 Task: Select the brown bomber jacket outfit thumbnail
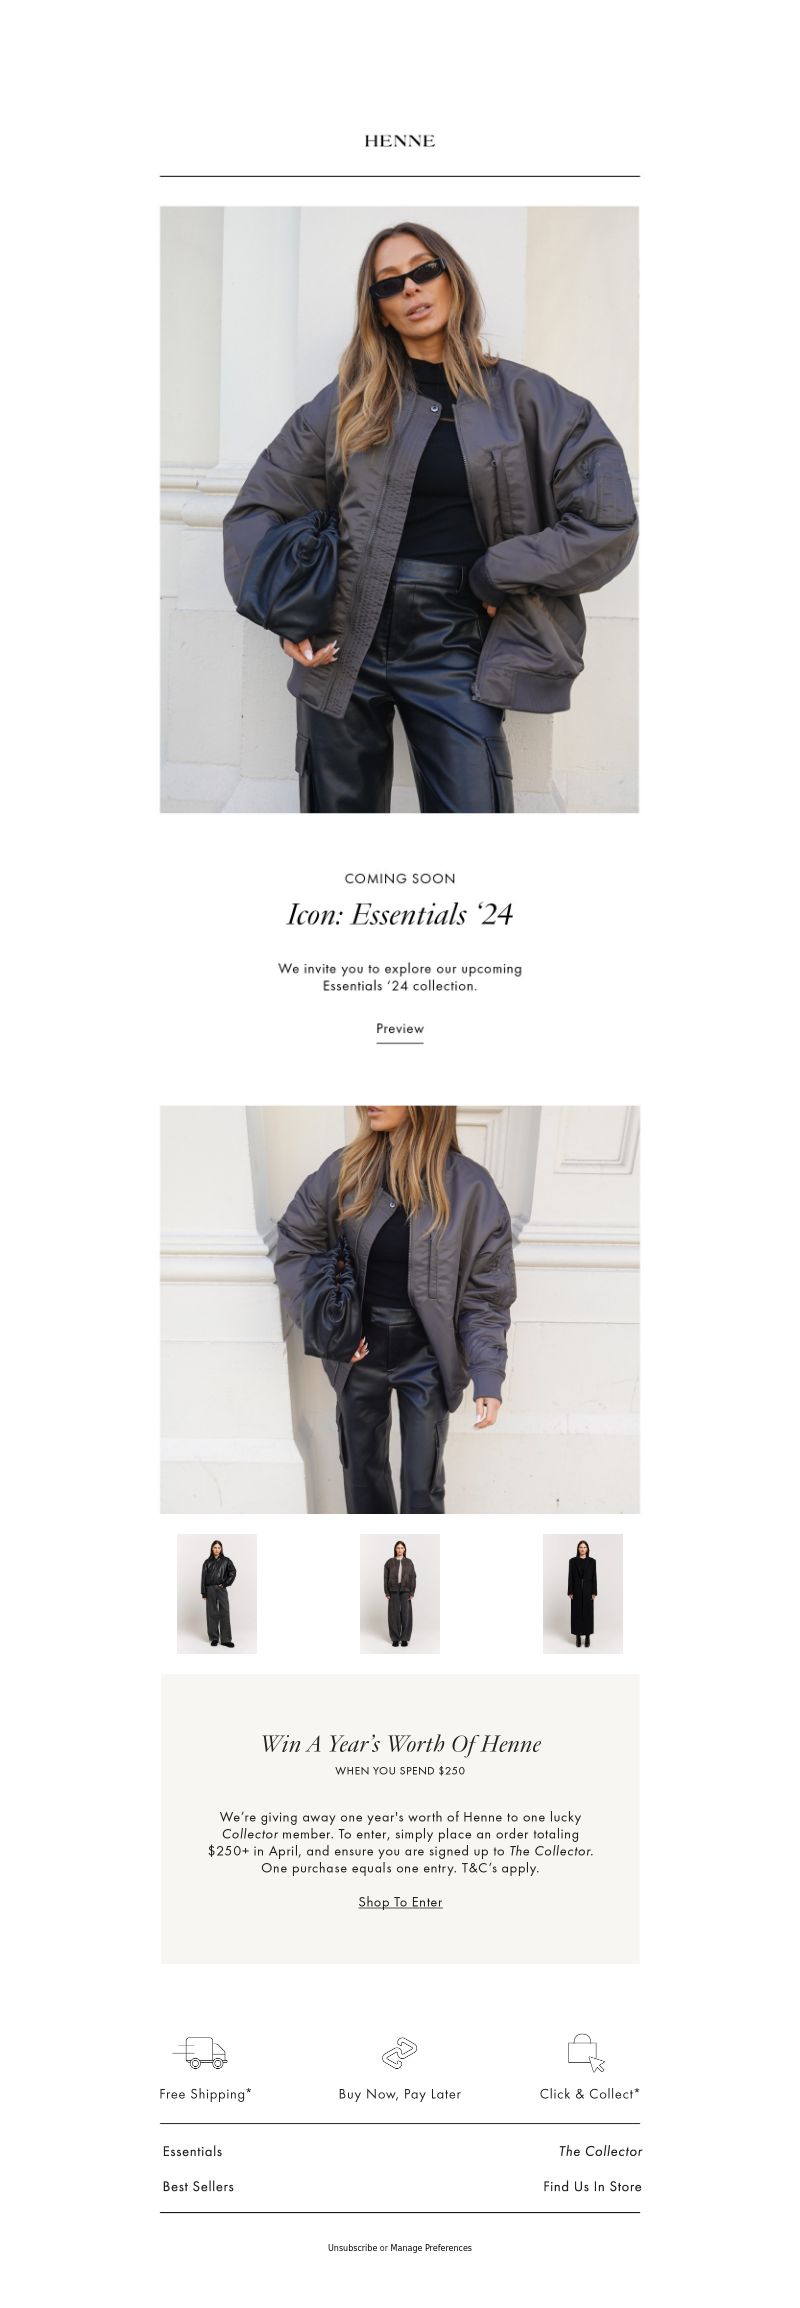click(400, 1593)
